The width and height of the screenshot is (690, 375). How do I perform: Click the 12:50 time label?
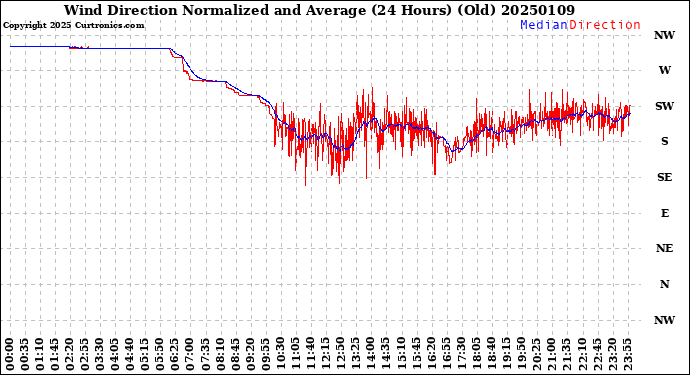click(x=341, y=355)
